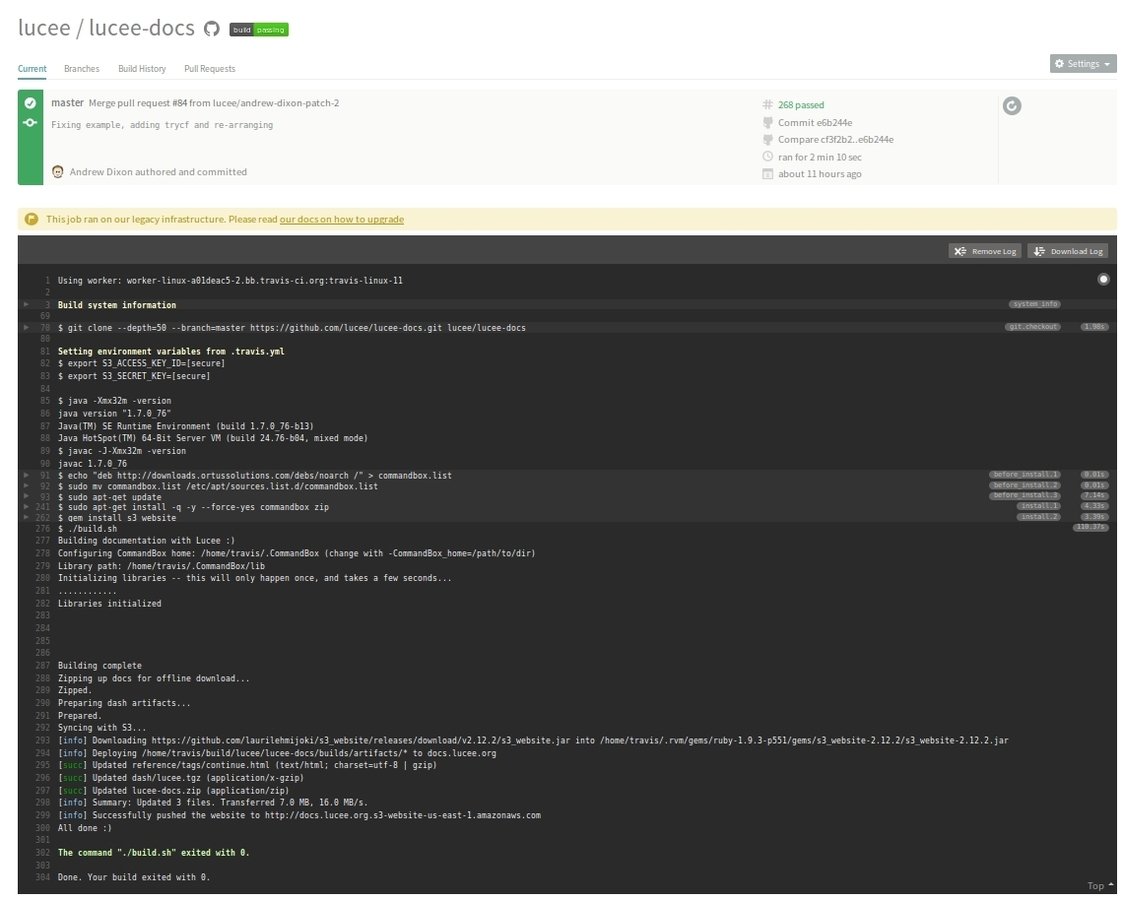The image size is (1123, 900).
Task: Click the before_install.3 log tag
Action: coord(1025,495)
